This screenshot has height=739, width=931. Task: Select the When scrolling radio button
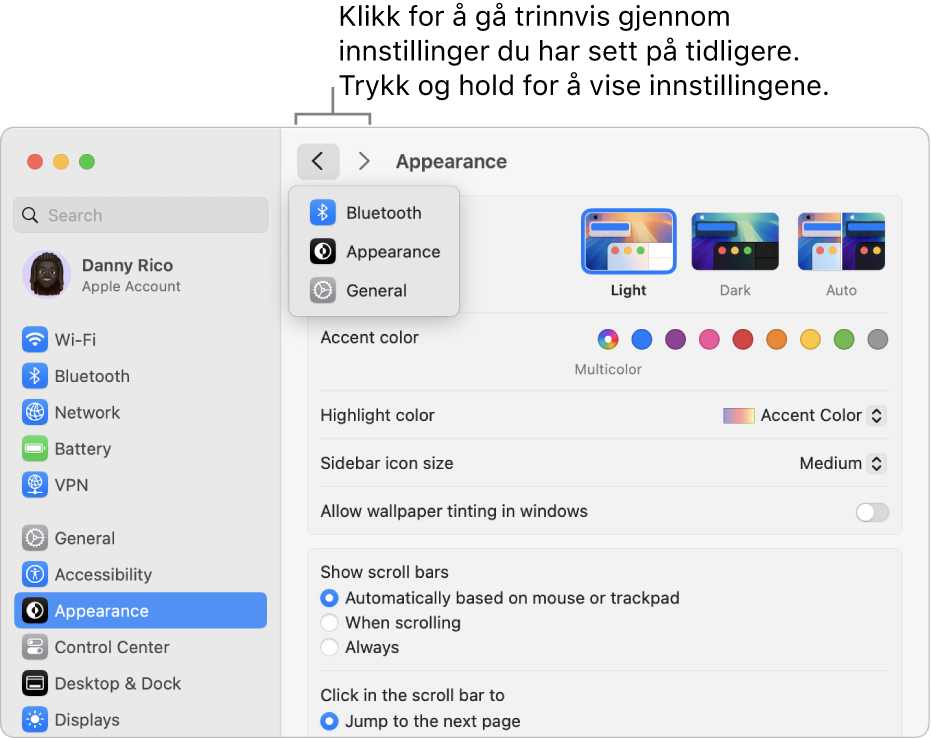pos(329,623)
